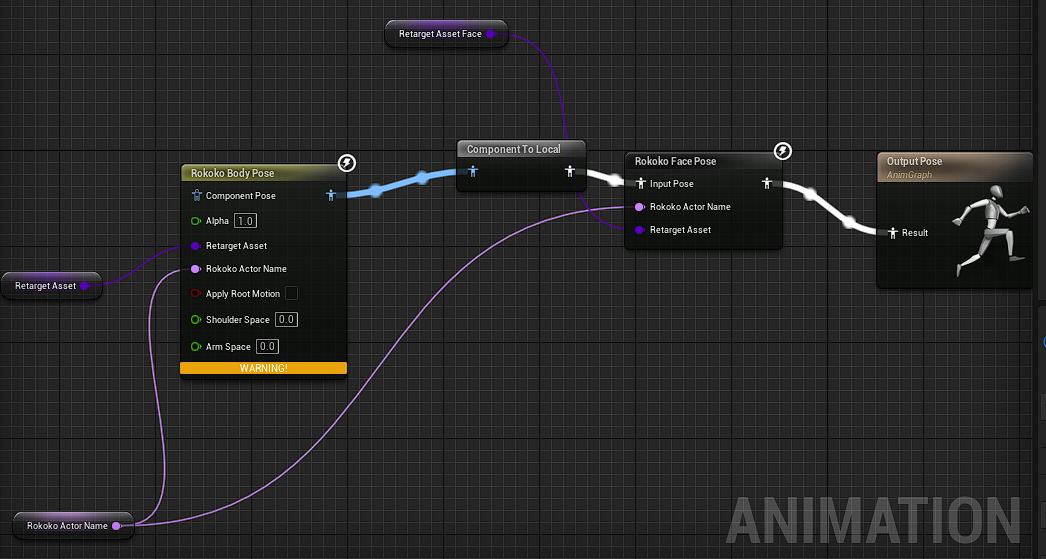Image resolution: width=1046 pixels, height=559 pixels.
Task: Click the Retarget Asset pin on Rokoko Body Pose
Action: click(195, 246)
